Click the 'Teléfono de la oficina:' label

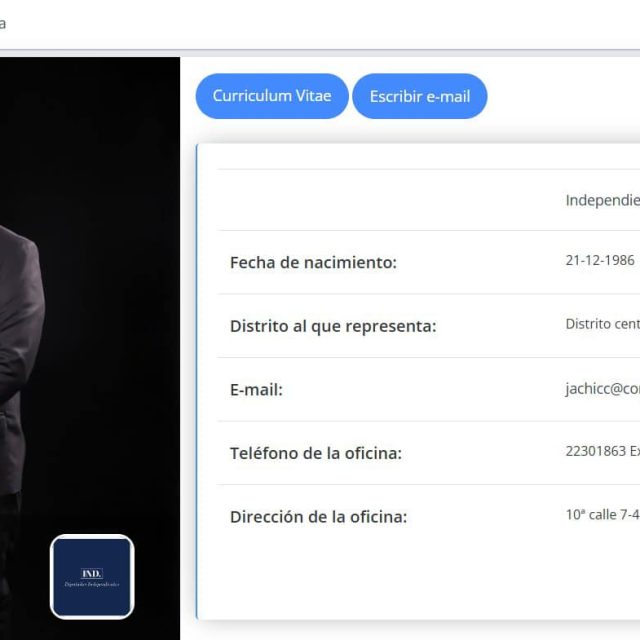(x=315, y=453)
